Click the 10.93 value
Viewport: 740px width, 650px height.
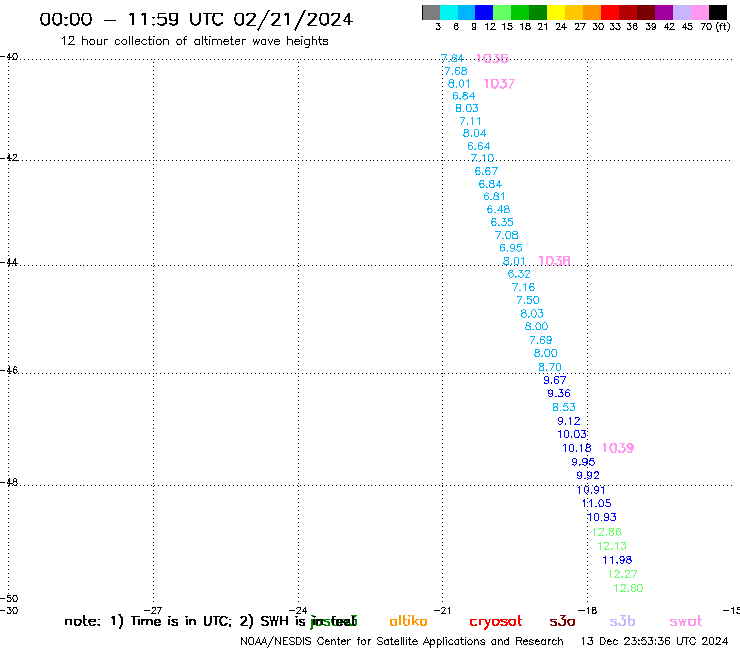click(602, 517)
